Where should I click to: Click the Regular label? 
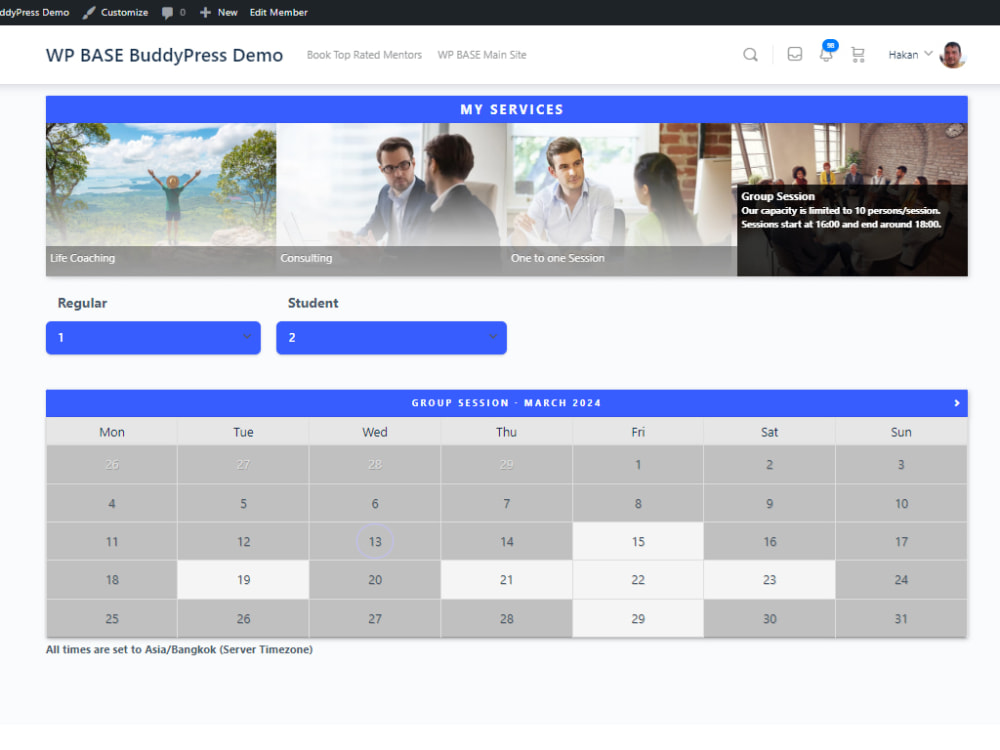[x=82, y=303]
